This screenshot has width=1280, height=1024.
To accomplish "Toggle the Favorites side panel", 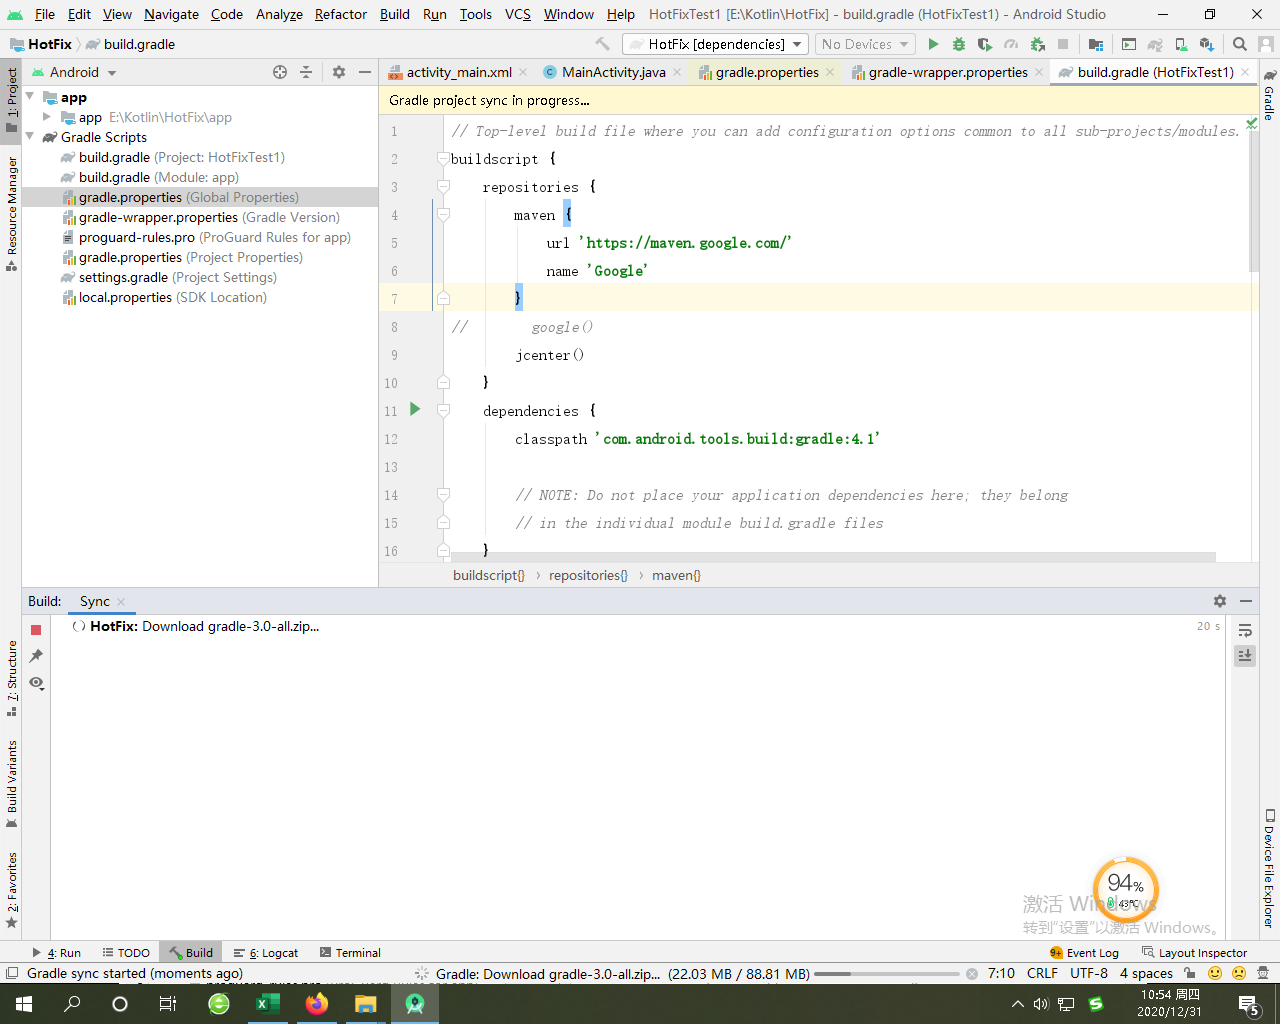I will click(x=11, y=890).
